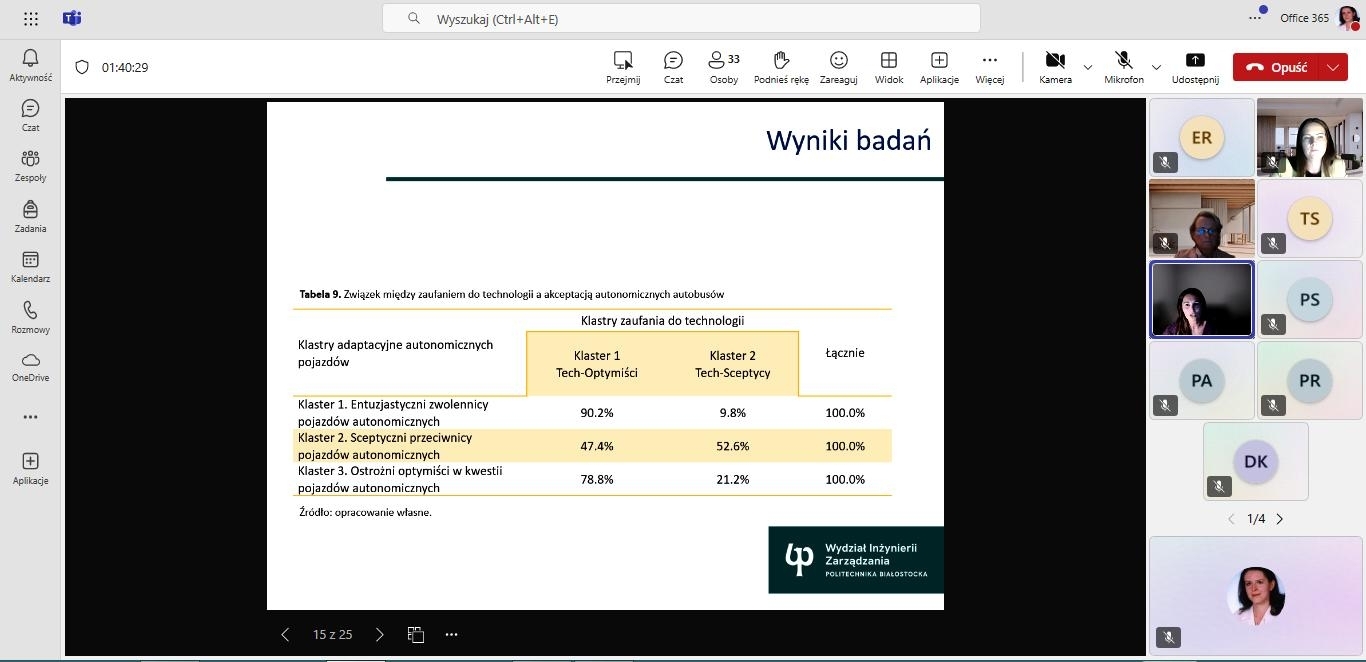Open Więcej options menu
Image resolution: width=1366 pixels, height=662 pixels.
click(989, 67)
